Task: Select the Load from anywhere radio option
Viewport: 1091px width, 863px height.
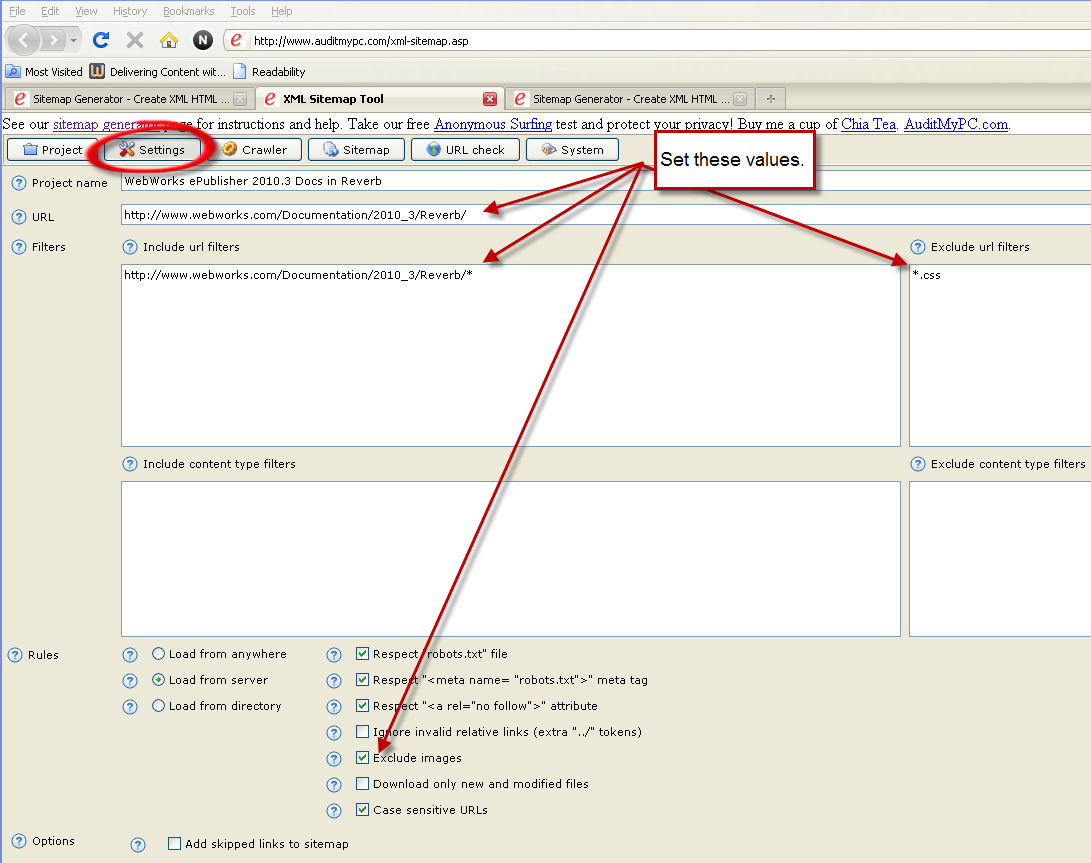Action: pos(159,654)
